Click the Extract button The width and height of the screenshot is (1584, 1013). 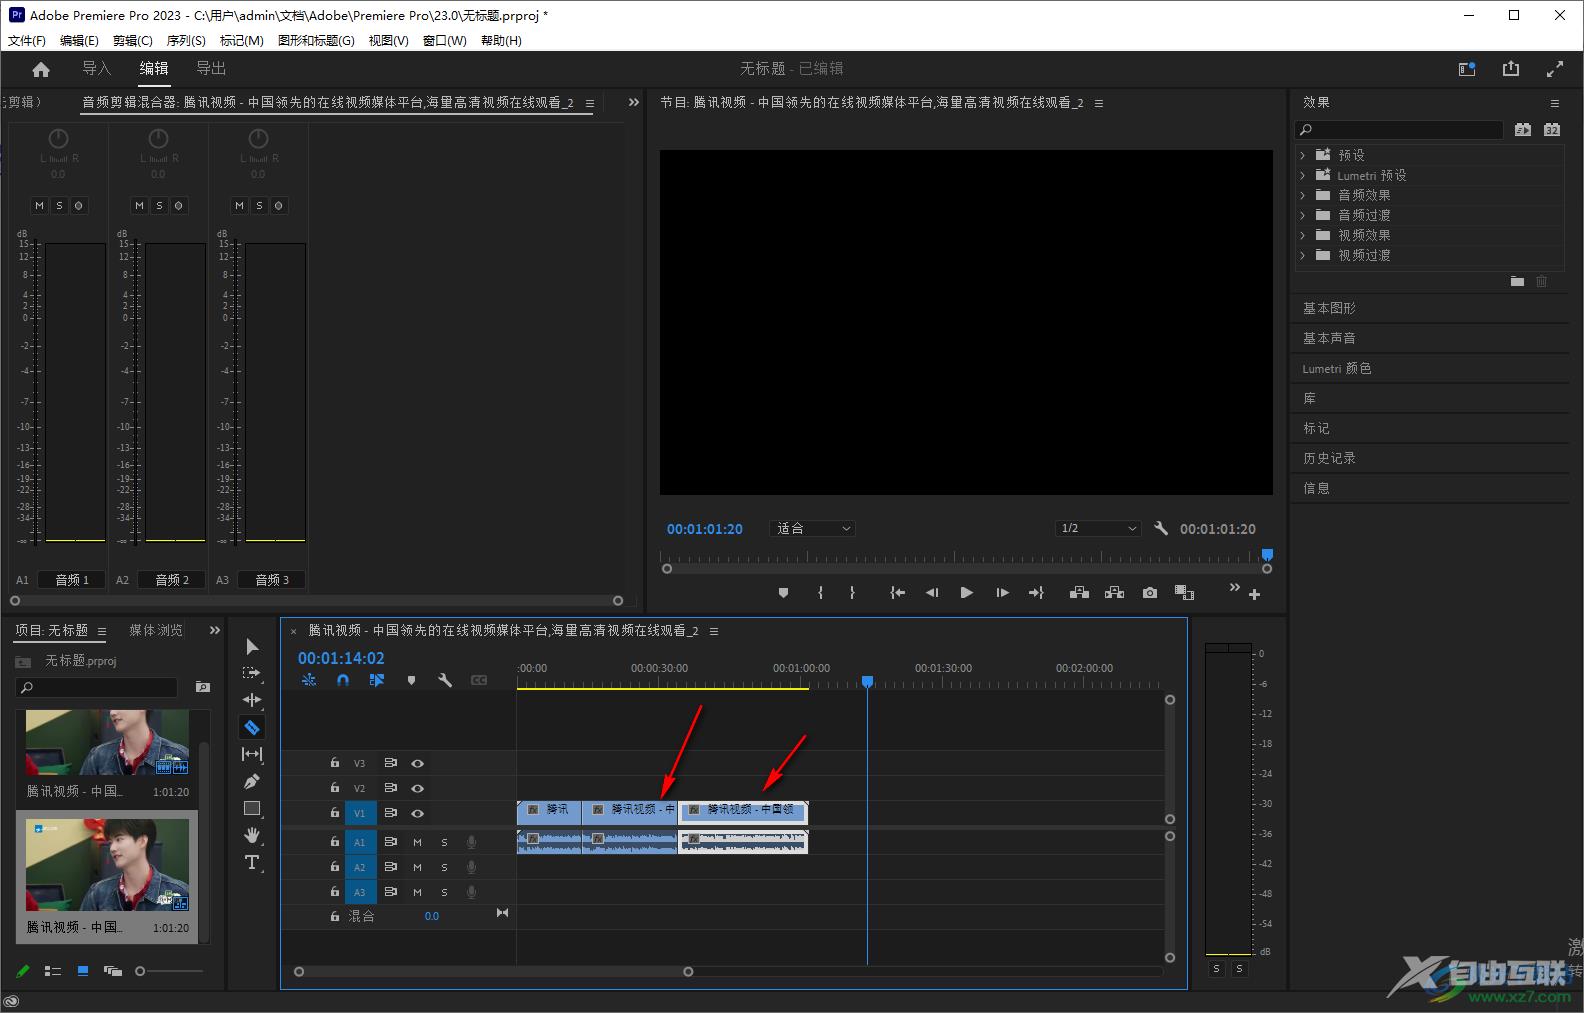pyautogui.click(x=1114, y=593)
